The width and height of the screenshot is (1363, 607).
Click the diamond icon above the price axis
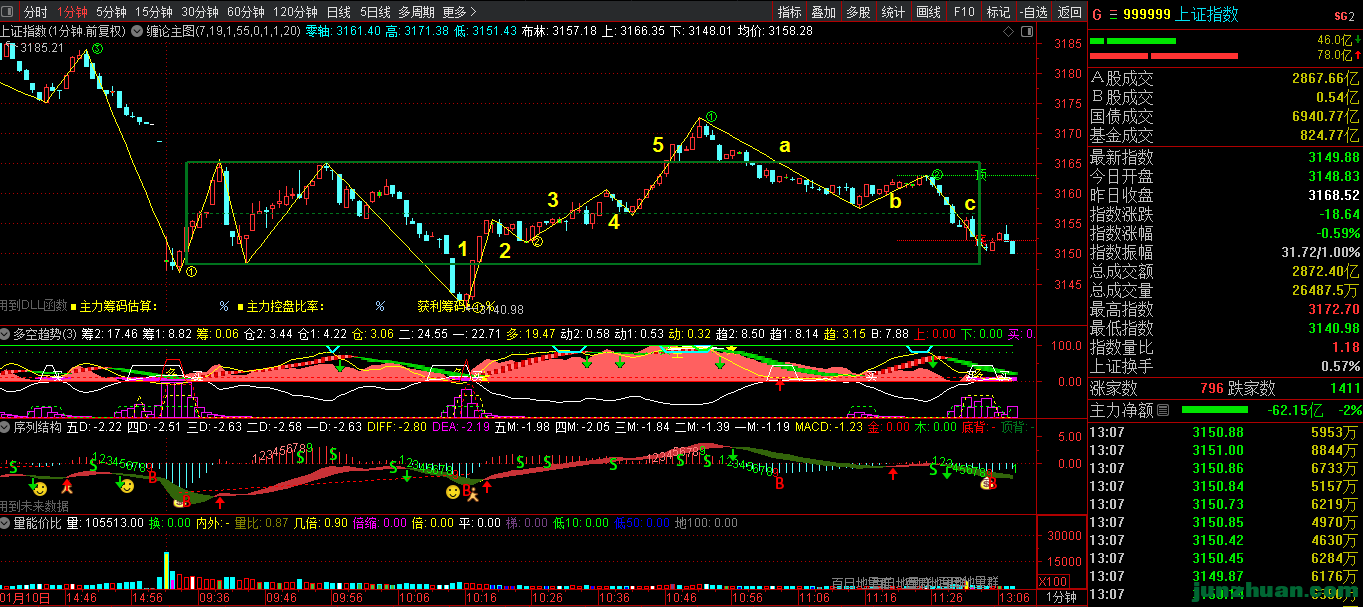pyautogui.click(x=1009, y=31)
